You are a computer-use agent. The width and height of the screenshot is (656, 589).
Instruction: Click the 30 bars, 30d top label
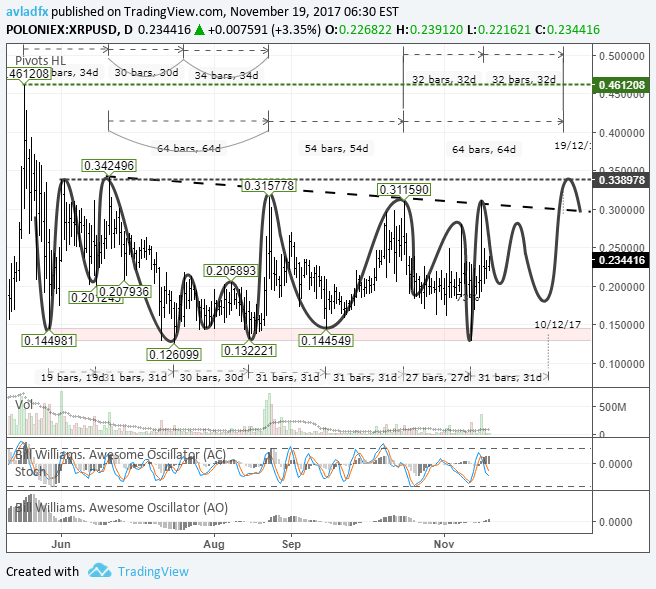146,72
